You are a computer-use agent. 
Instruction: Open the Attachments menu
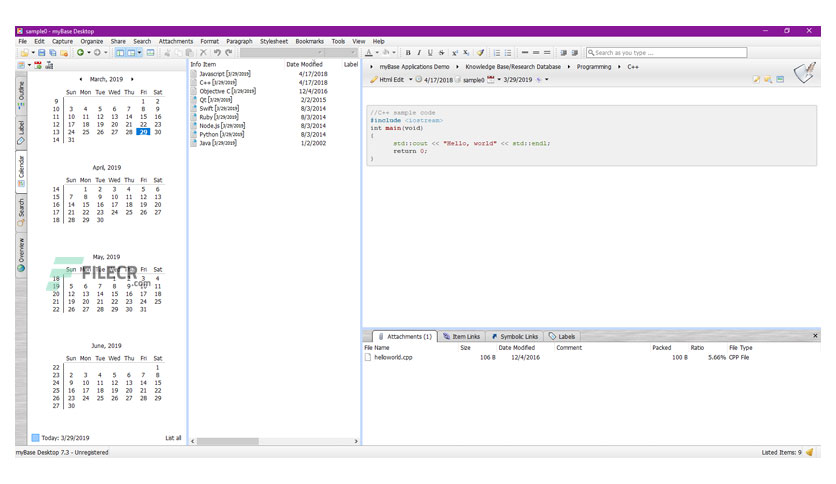point(176,41)
